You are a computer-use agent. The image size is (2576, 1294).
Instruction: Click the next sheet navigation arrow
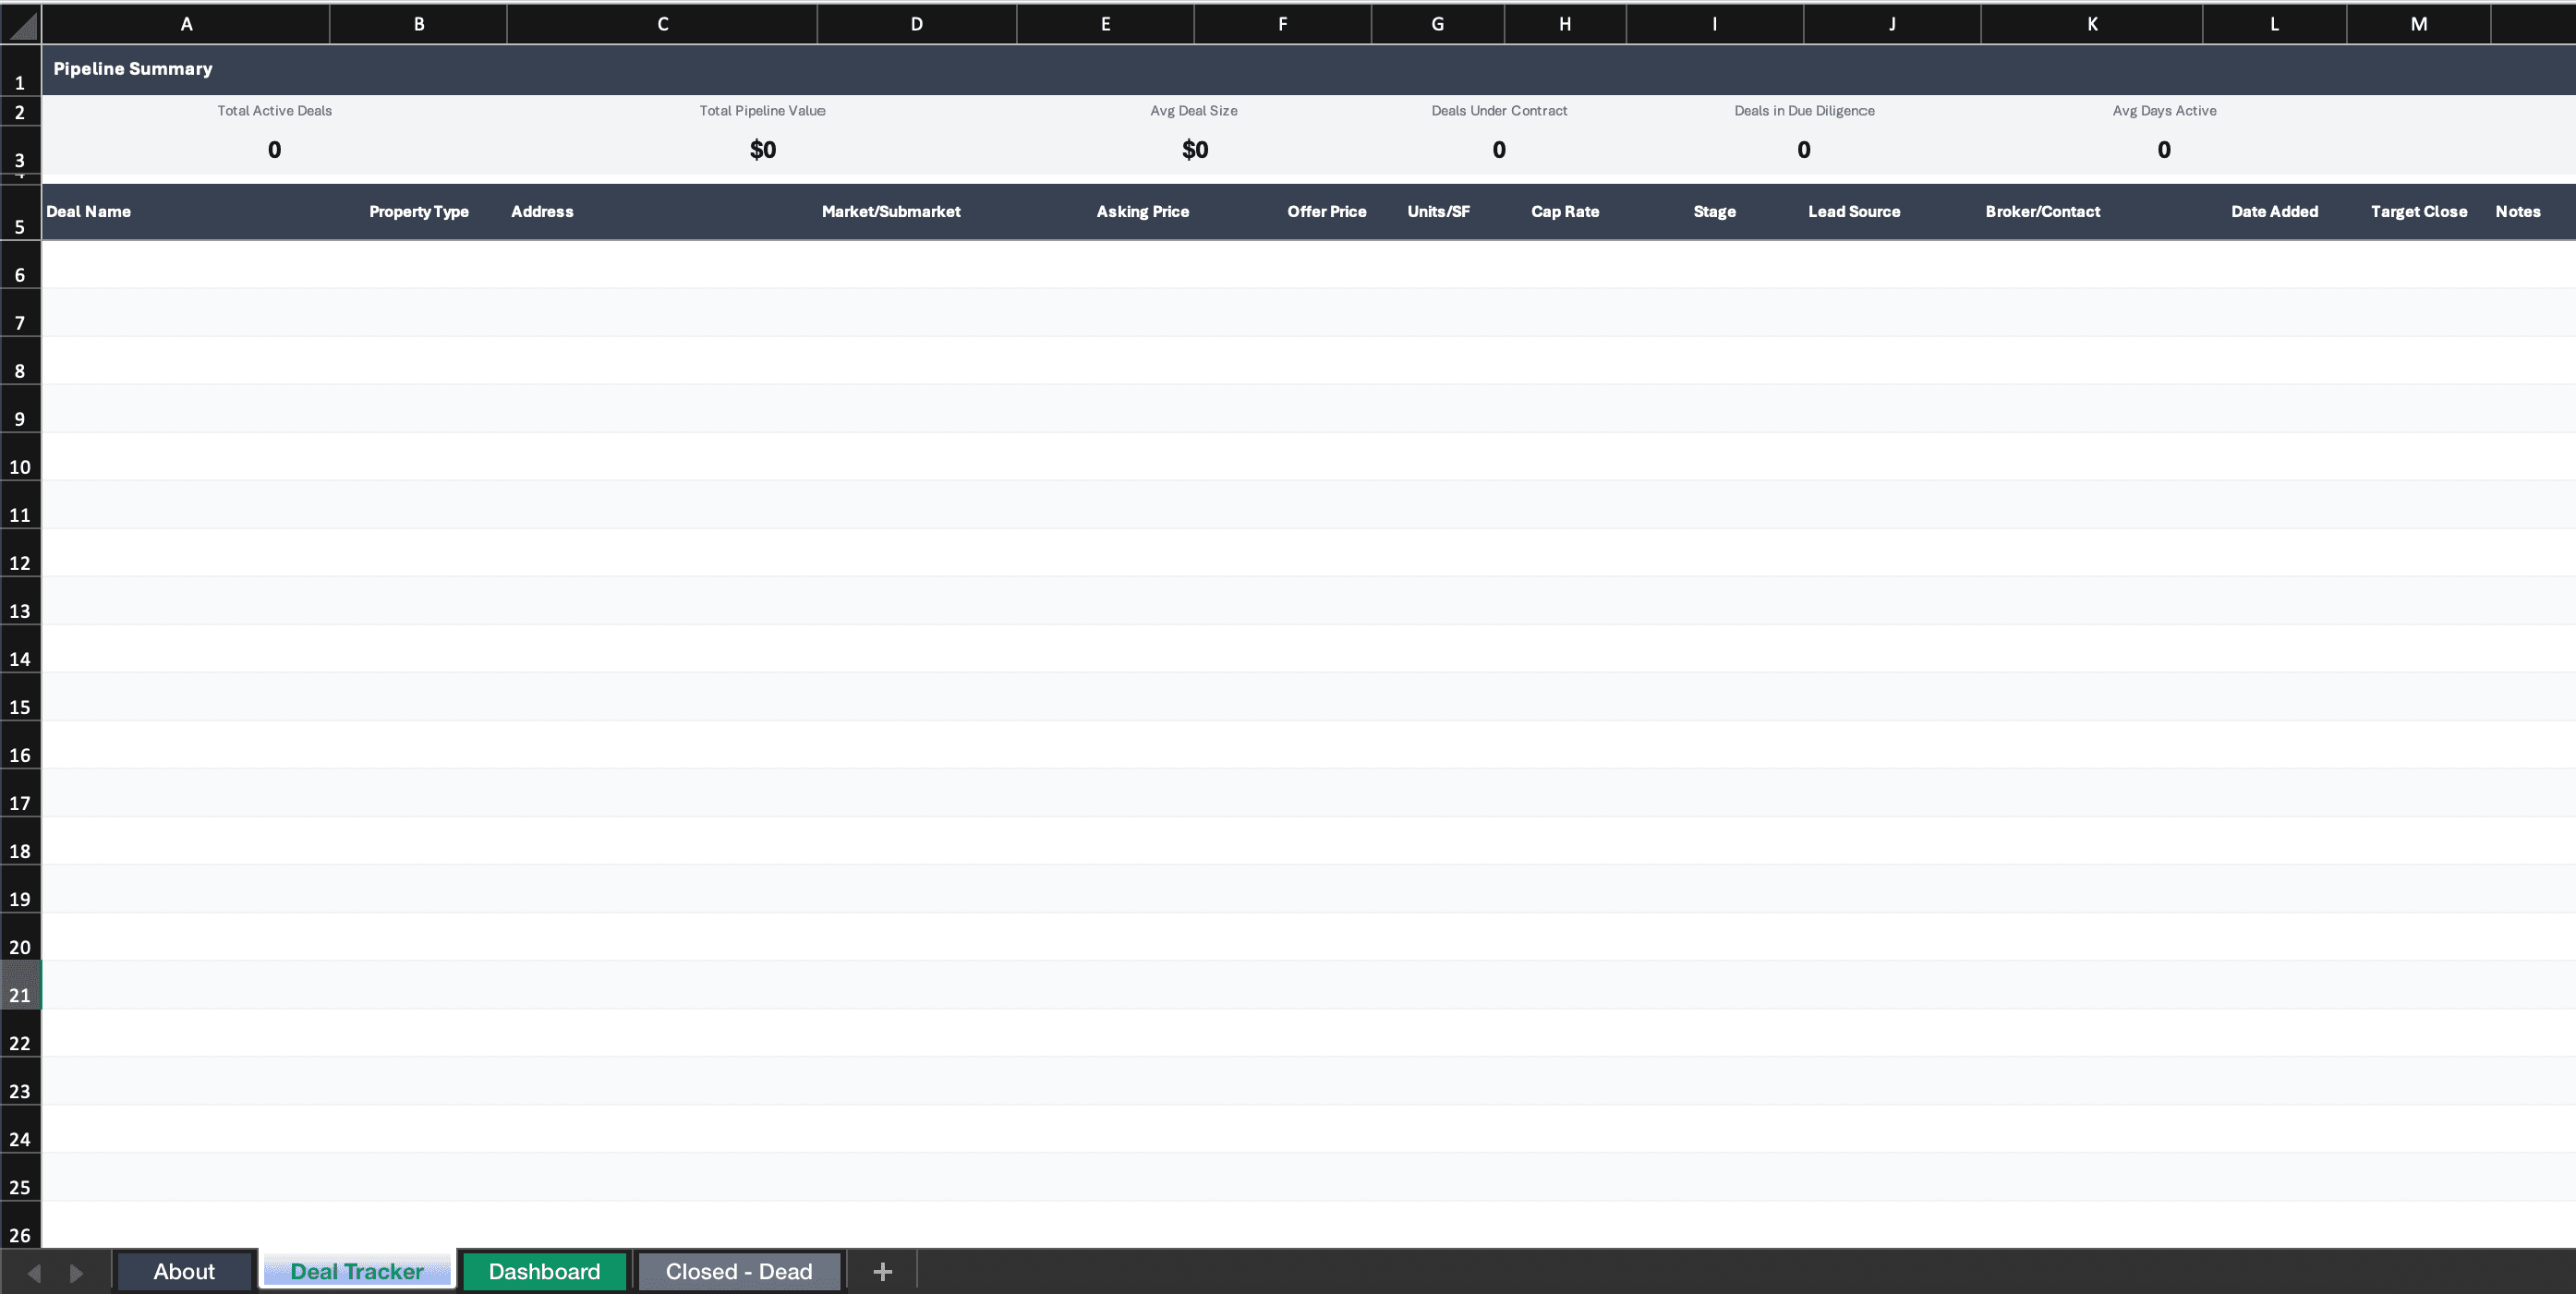tap(76, 1271)
